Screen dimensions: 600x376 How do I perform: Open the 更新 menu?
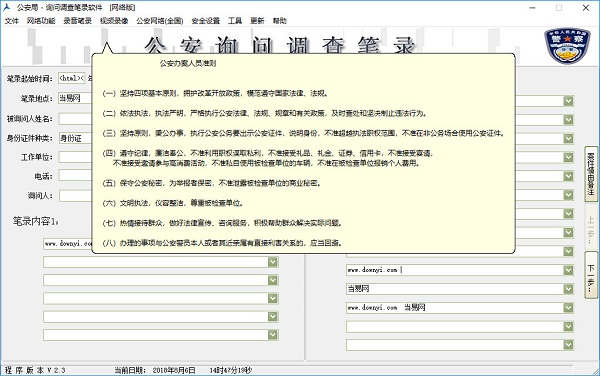click(257, 21)
